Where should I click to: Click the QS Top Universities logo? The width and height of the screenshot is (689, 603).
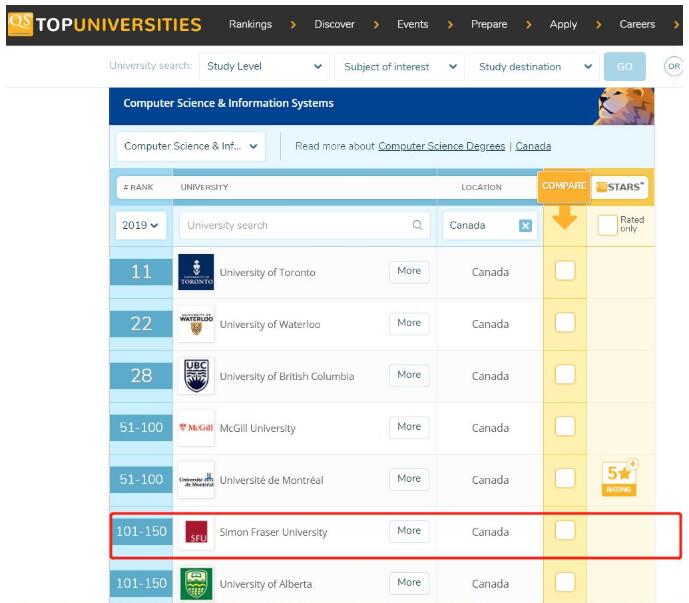[104, 25]
